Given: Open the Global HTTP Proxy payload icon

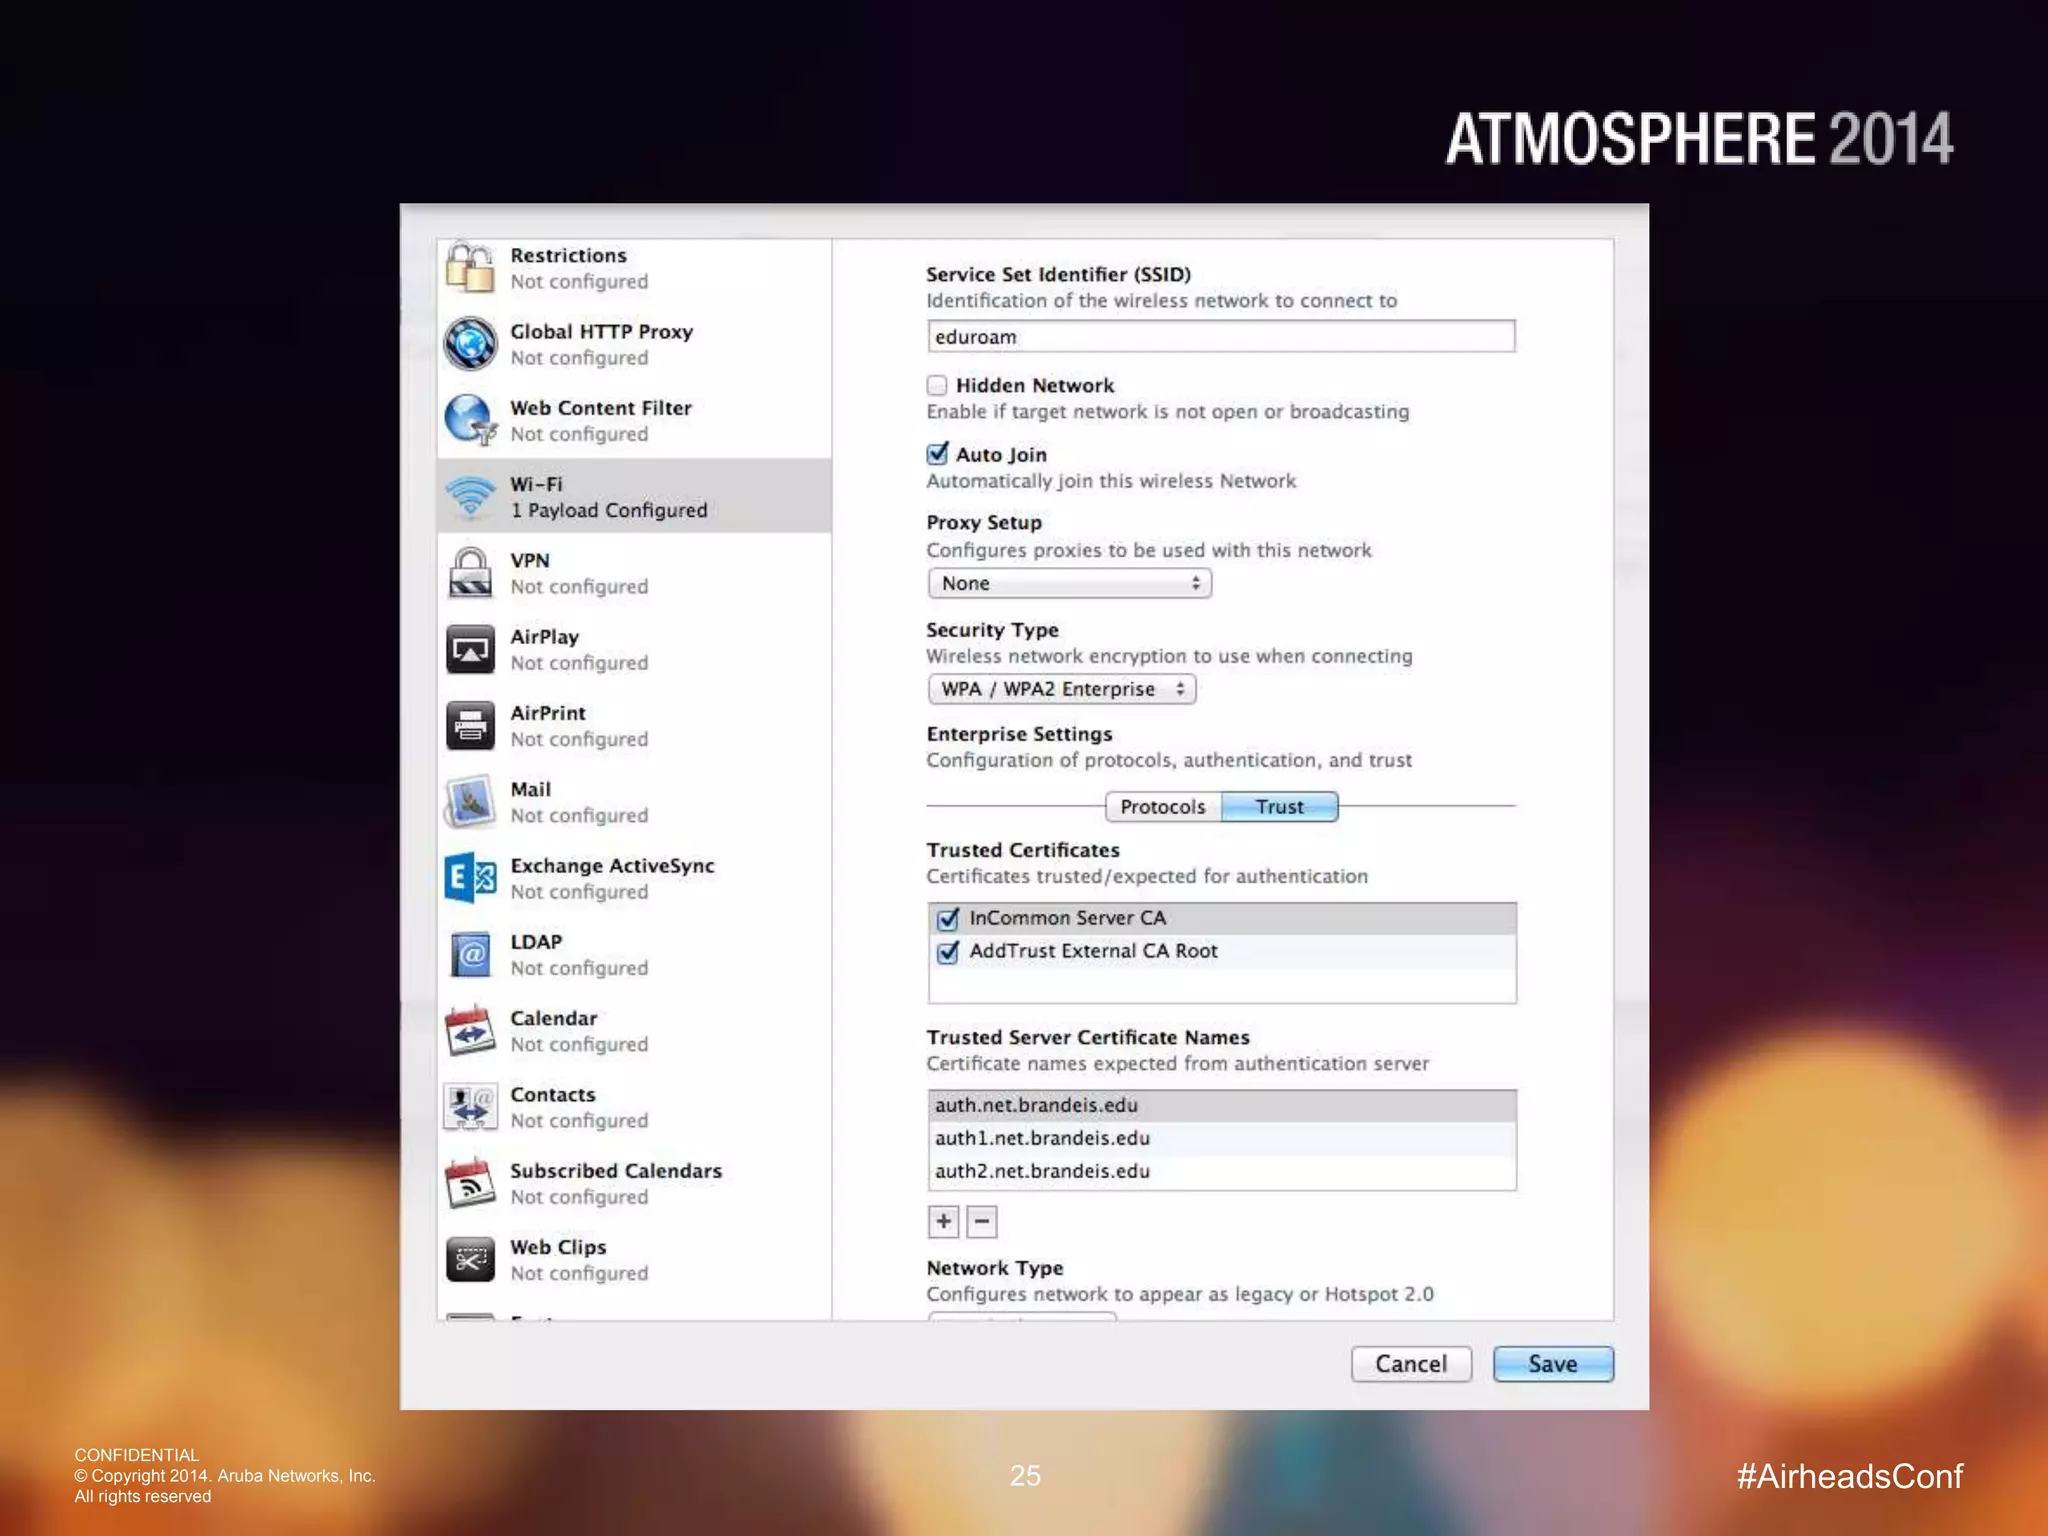Looking at the screenshot, I should coord(470,344).
